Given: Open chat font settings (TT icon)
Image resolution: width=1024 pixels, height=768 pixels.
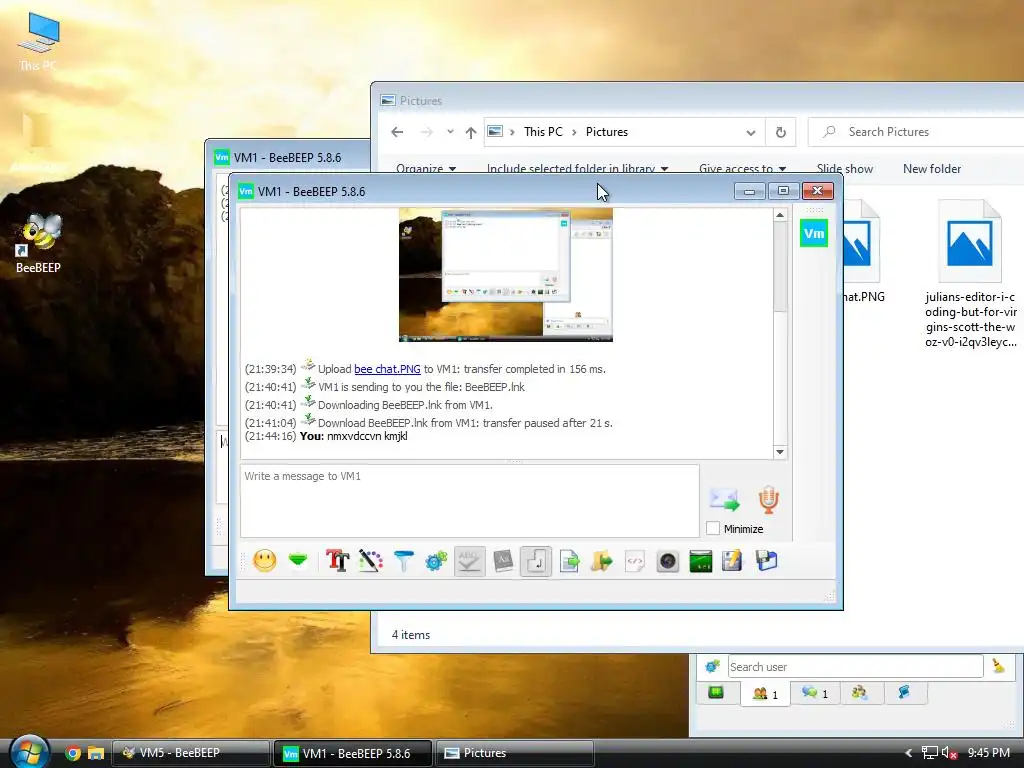Looking at the screenshot, I should 338,561.
